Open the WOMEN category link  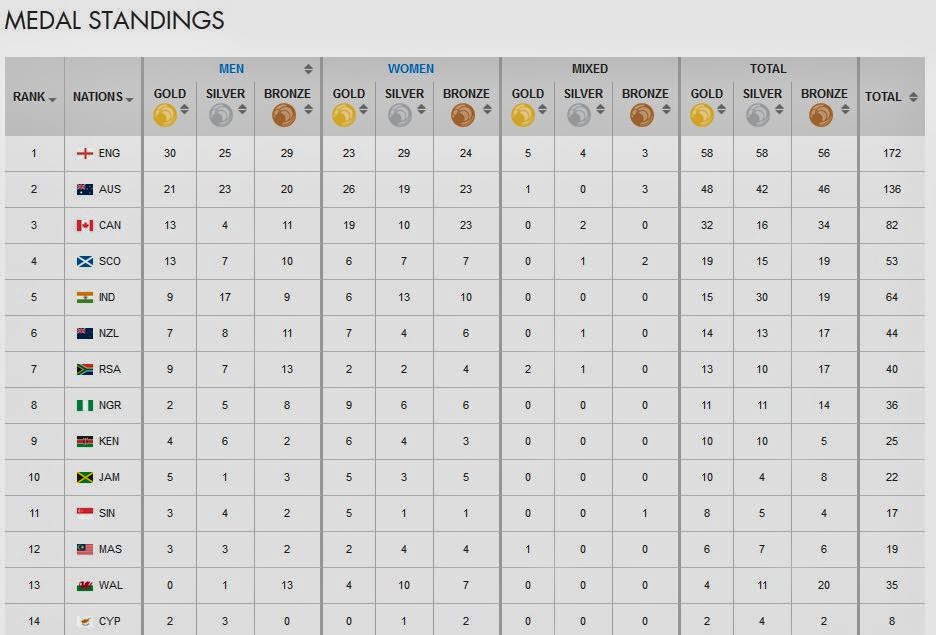(x=411, y=69)
